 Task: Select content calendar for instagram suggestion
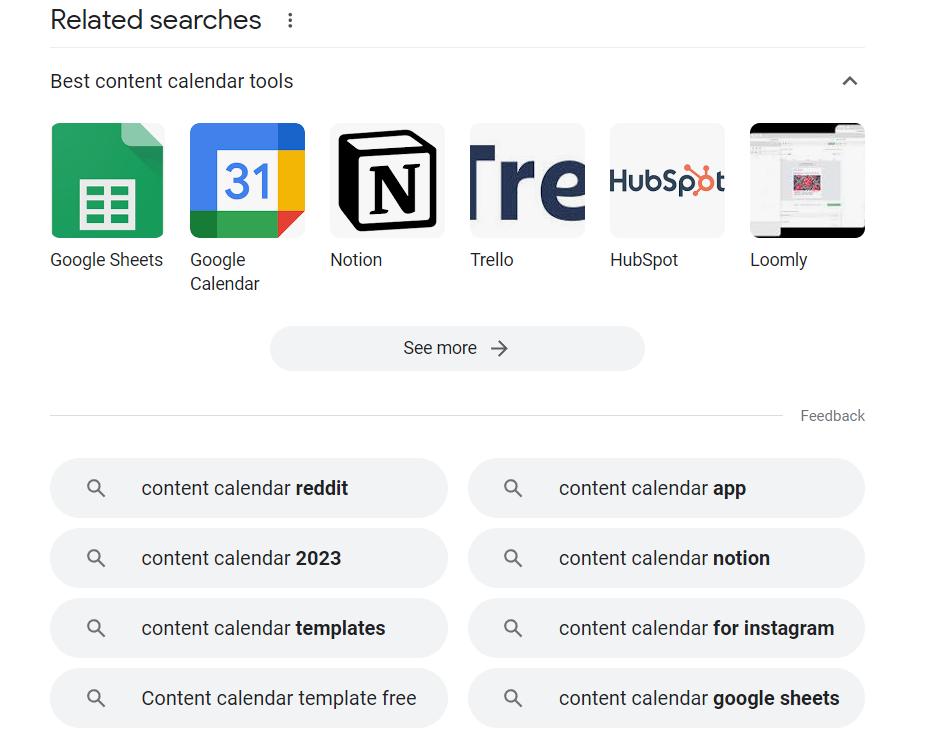point(666,628)
